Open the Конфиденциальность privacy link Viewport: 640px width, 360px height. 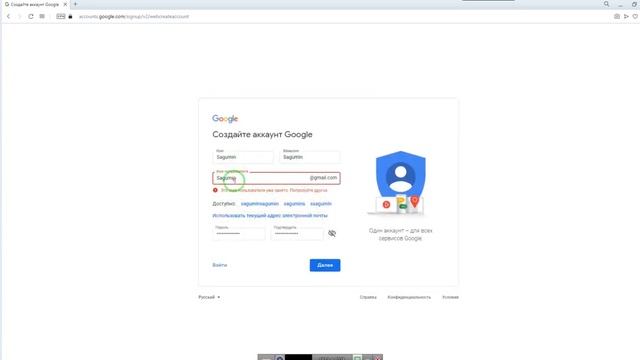pos(409,297)
